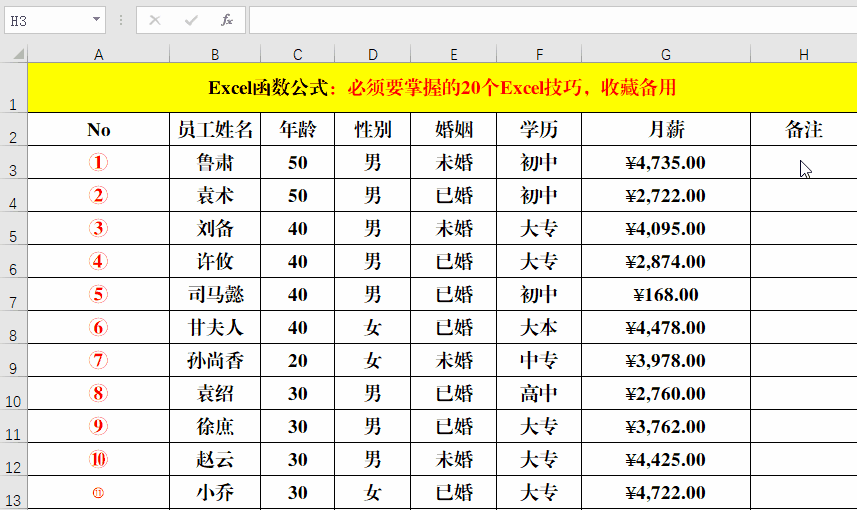Select row 3 header
The image size is (857, 510).
14,162
